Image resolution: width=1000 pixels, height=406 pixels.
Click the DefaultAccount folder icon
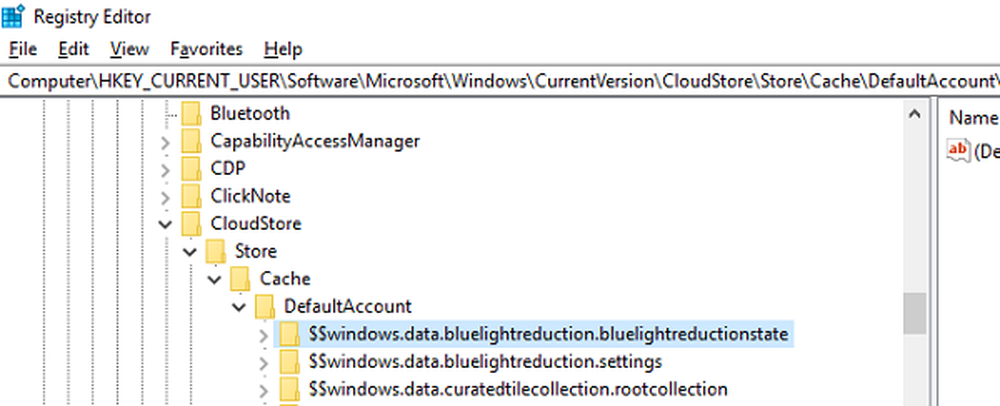point(265,307)
